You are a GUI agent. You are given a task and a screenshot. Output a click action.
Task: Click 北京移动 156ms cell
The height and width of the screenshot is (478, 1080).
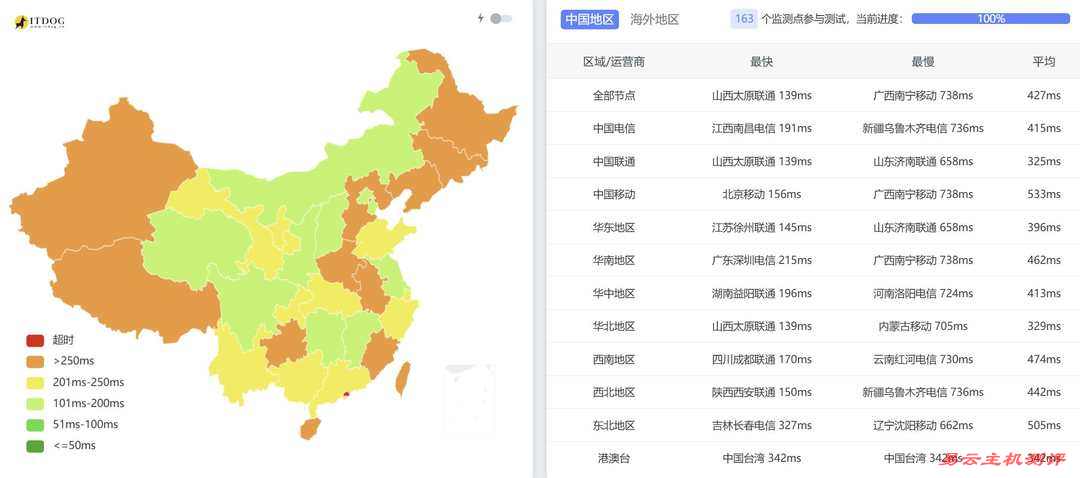tap(762, 194)
